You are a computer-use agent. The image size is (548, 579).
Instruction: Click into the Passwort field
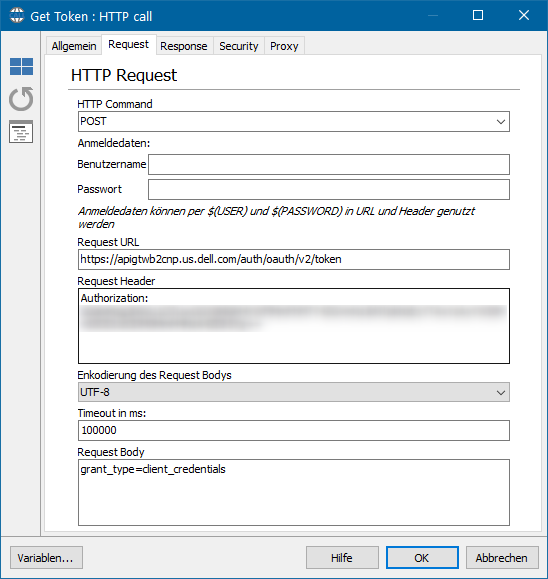(329, 189)
